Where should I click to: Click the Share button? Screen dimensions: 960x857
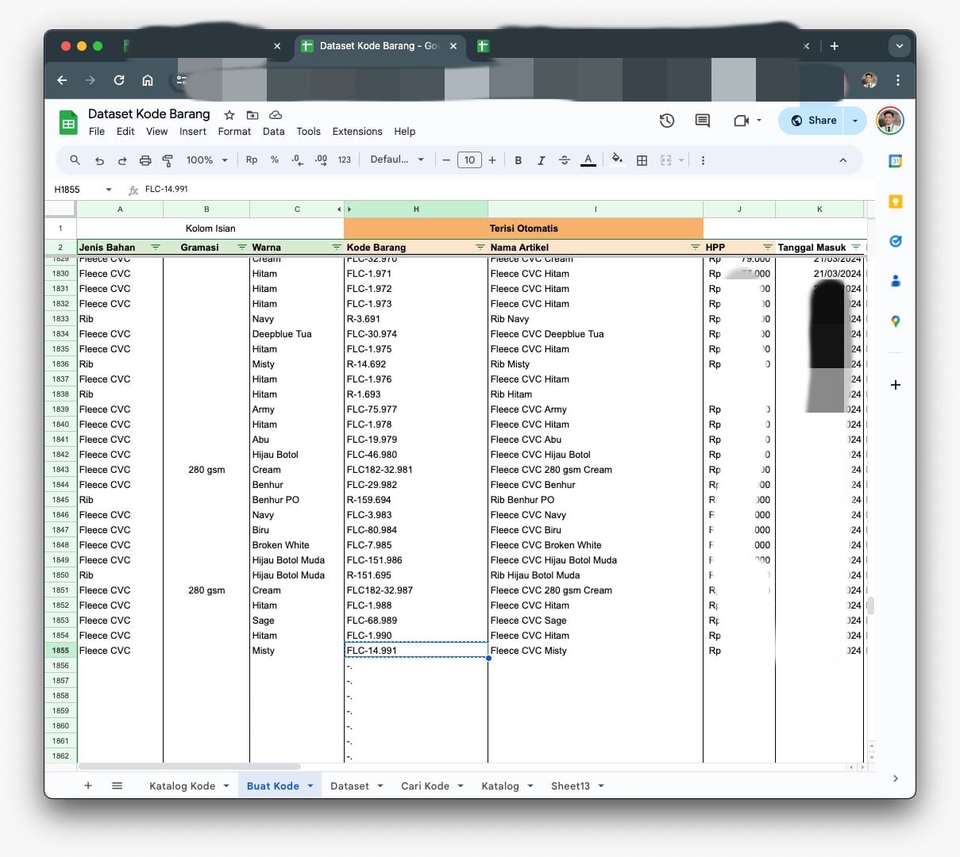[812, 120]
